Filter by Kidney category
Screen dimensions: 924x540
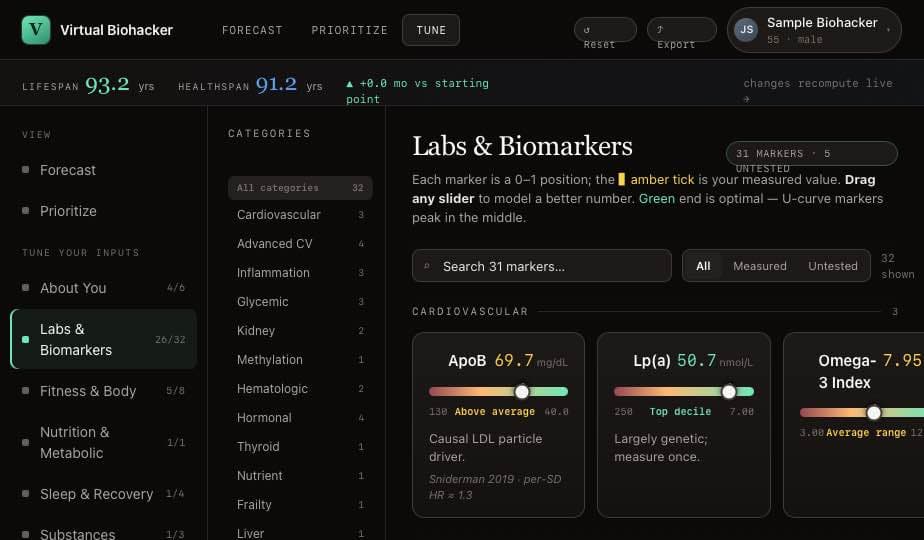pyautogui.click(x=300, y=331)
